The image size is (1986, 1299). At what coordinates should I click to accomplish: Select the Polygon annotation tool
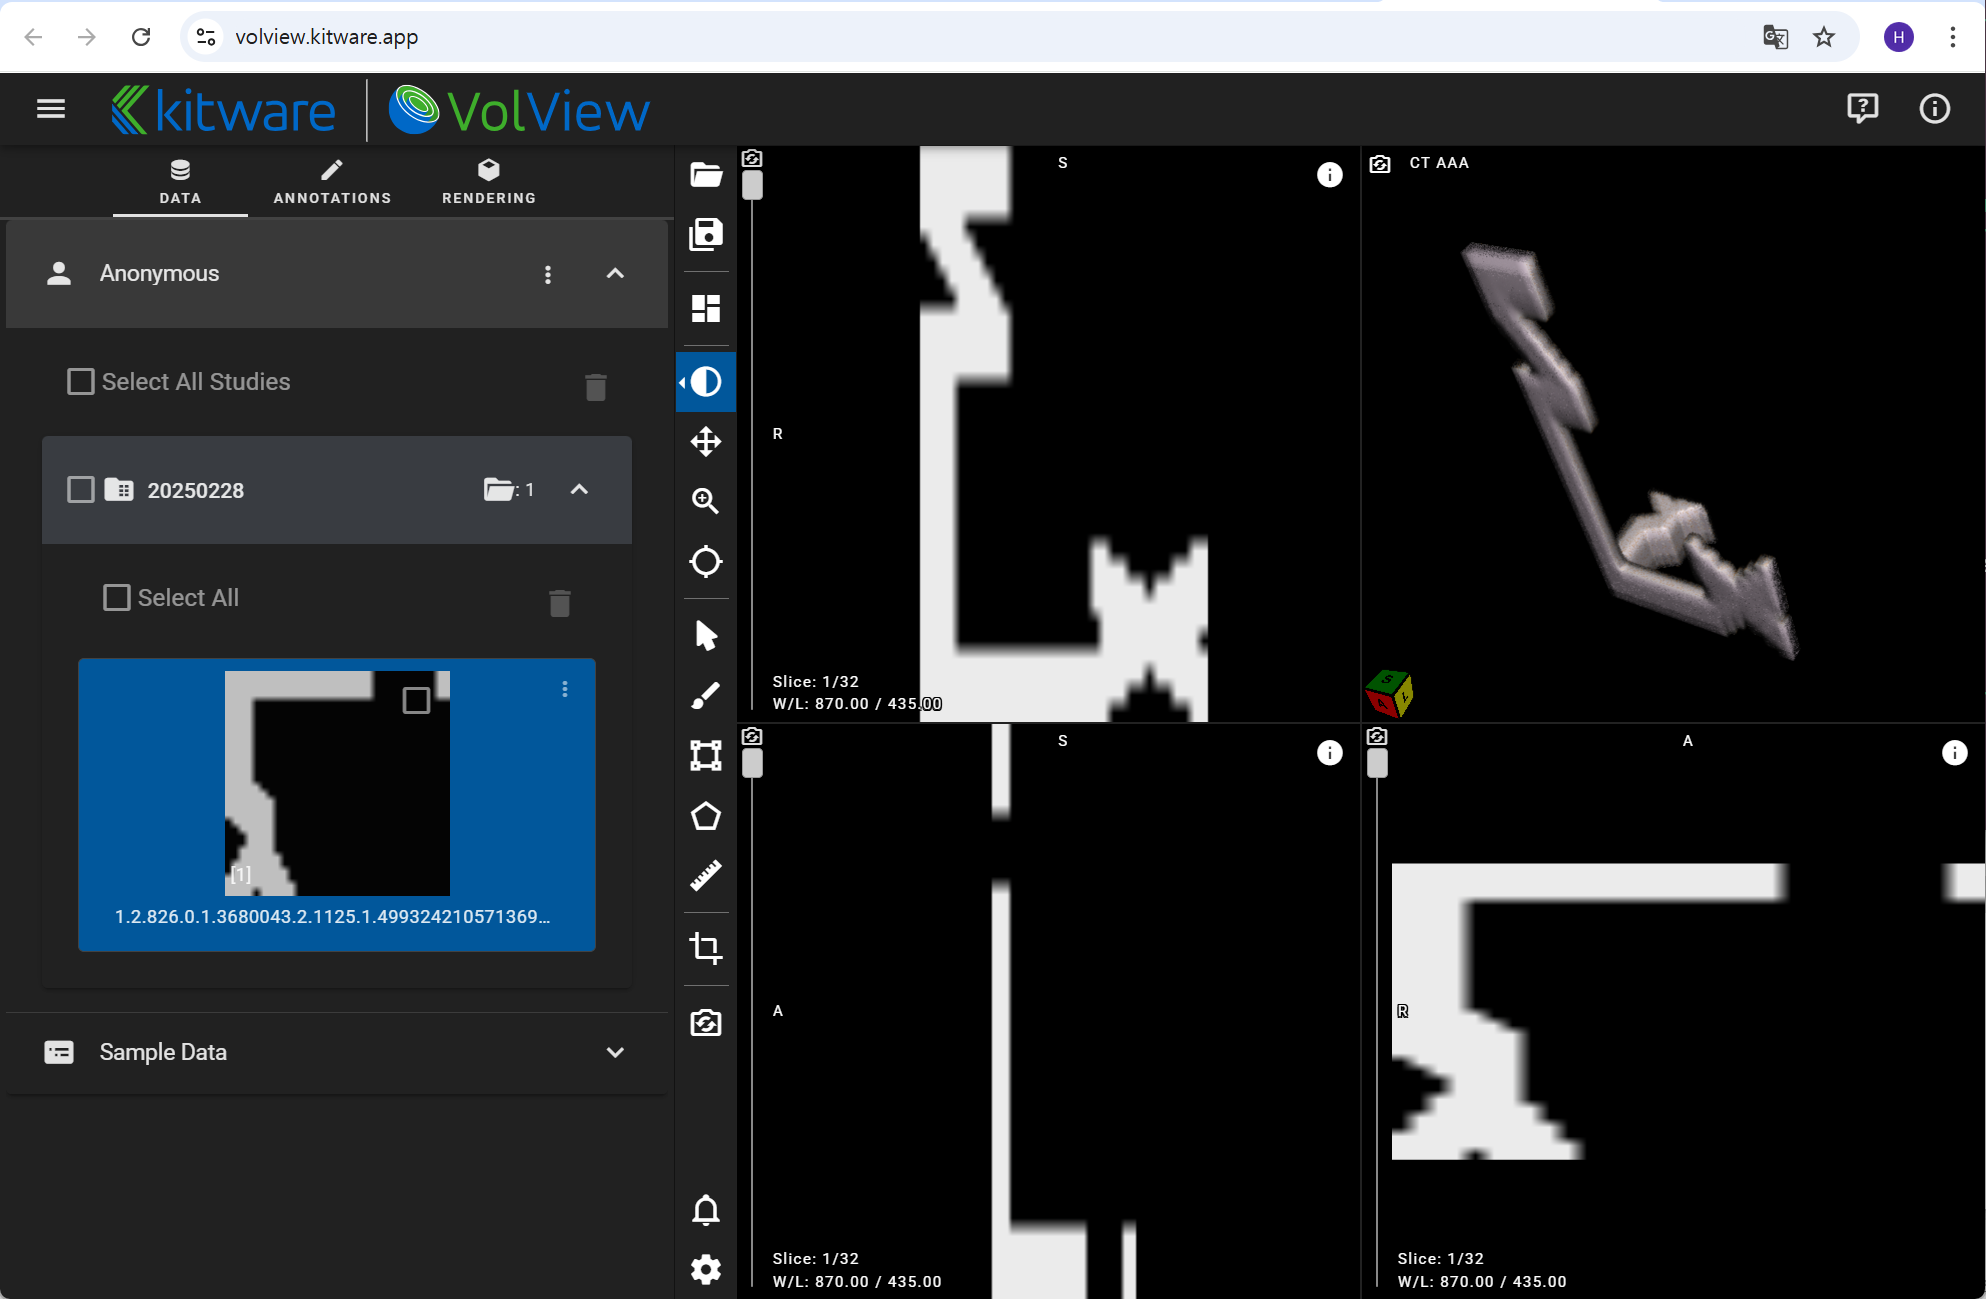tap(706, 817)
